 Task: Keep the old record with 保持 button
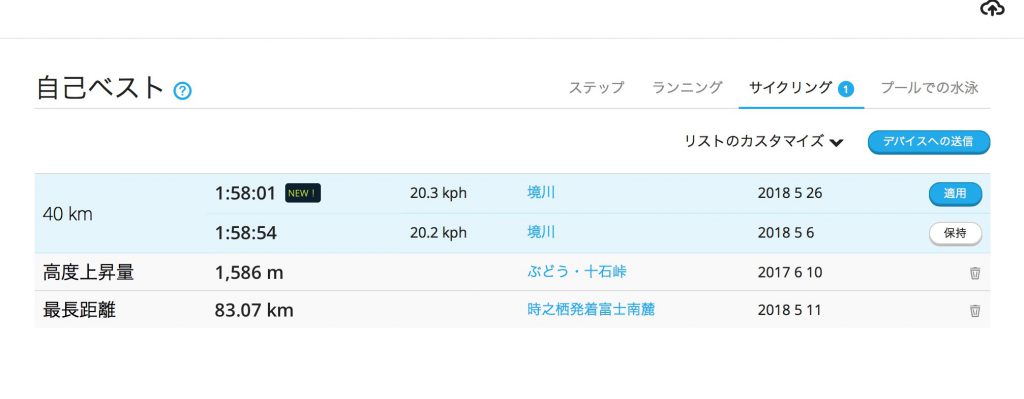[955, 233]
